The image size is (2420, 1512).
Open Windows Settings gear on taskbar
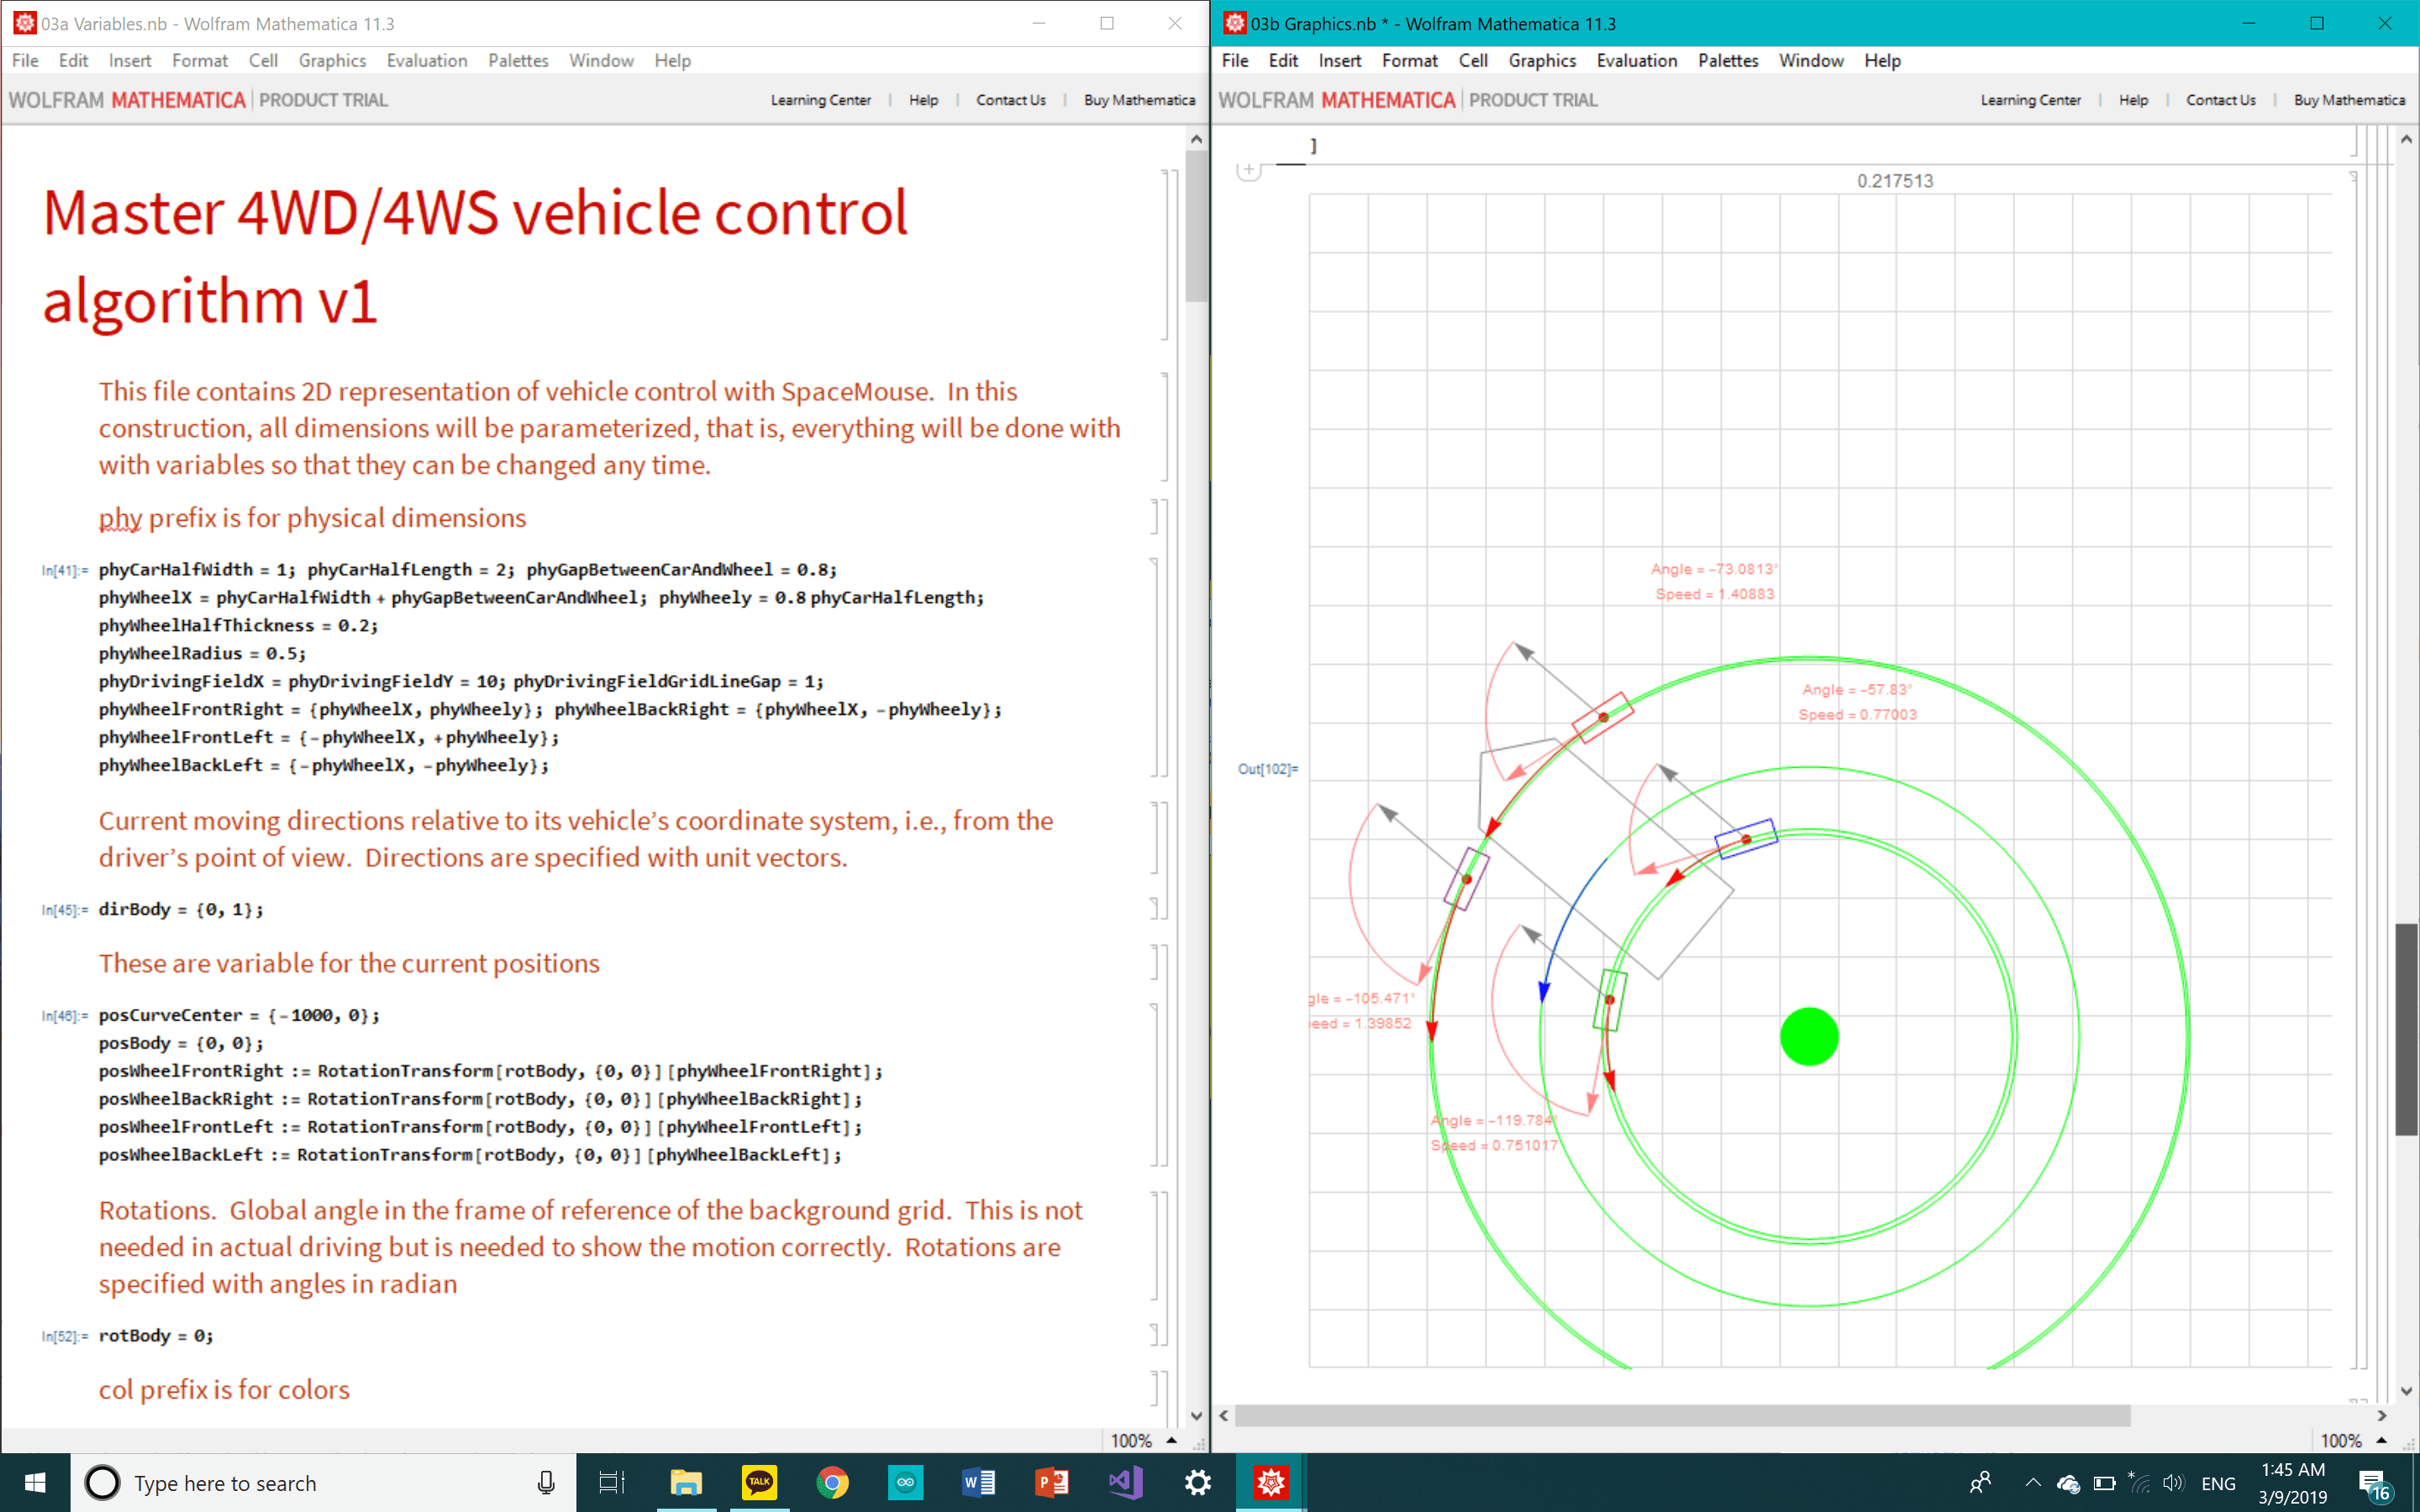pyautogui.click(x=1197, y=1482)
